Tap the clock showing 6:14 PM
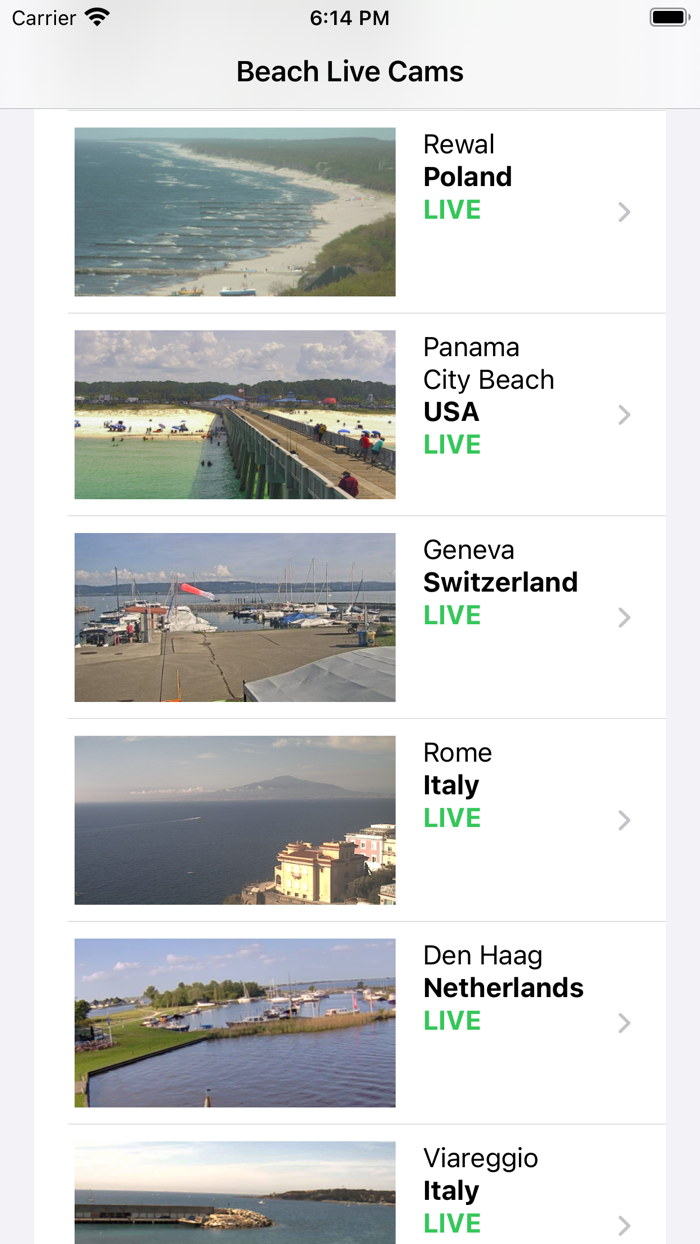The width and height of the screenshot is (700, 1244). coord(350,17)
